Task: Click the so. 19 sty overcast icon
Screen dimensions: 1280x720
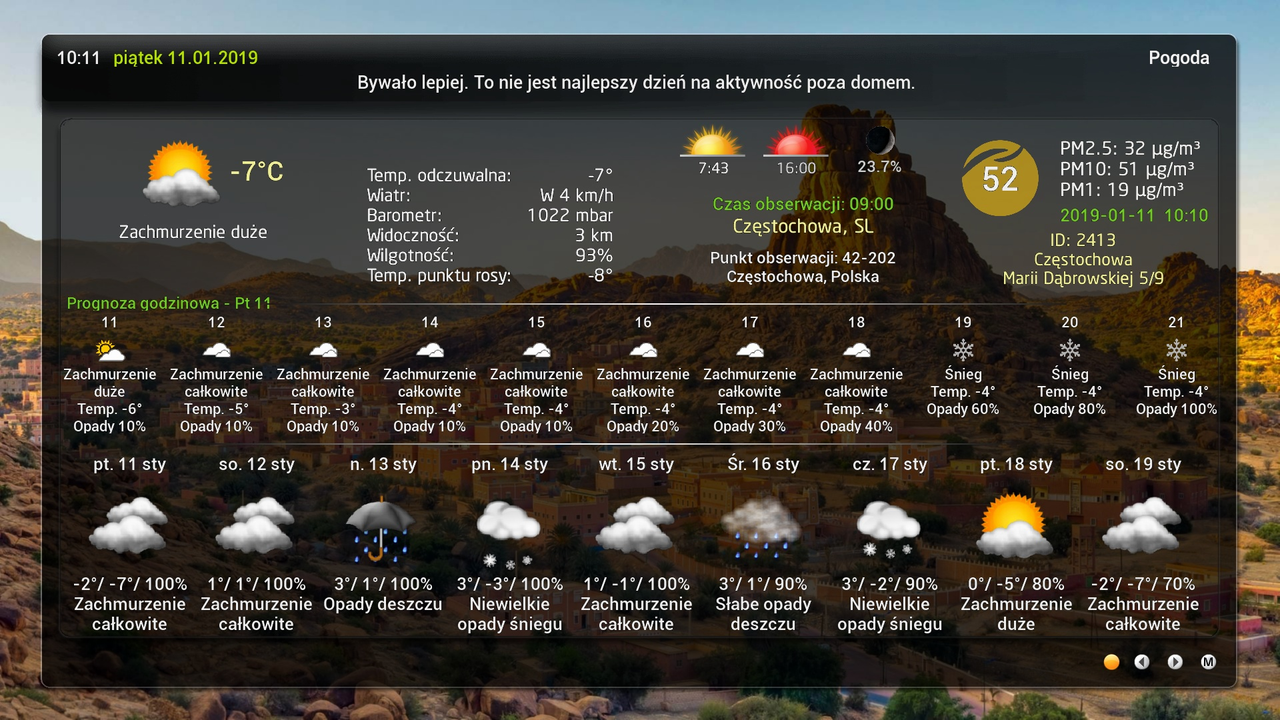Action: tap(1142, 526)
